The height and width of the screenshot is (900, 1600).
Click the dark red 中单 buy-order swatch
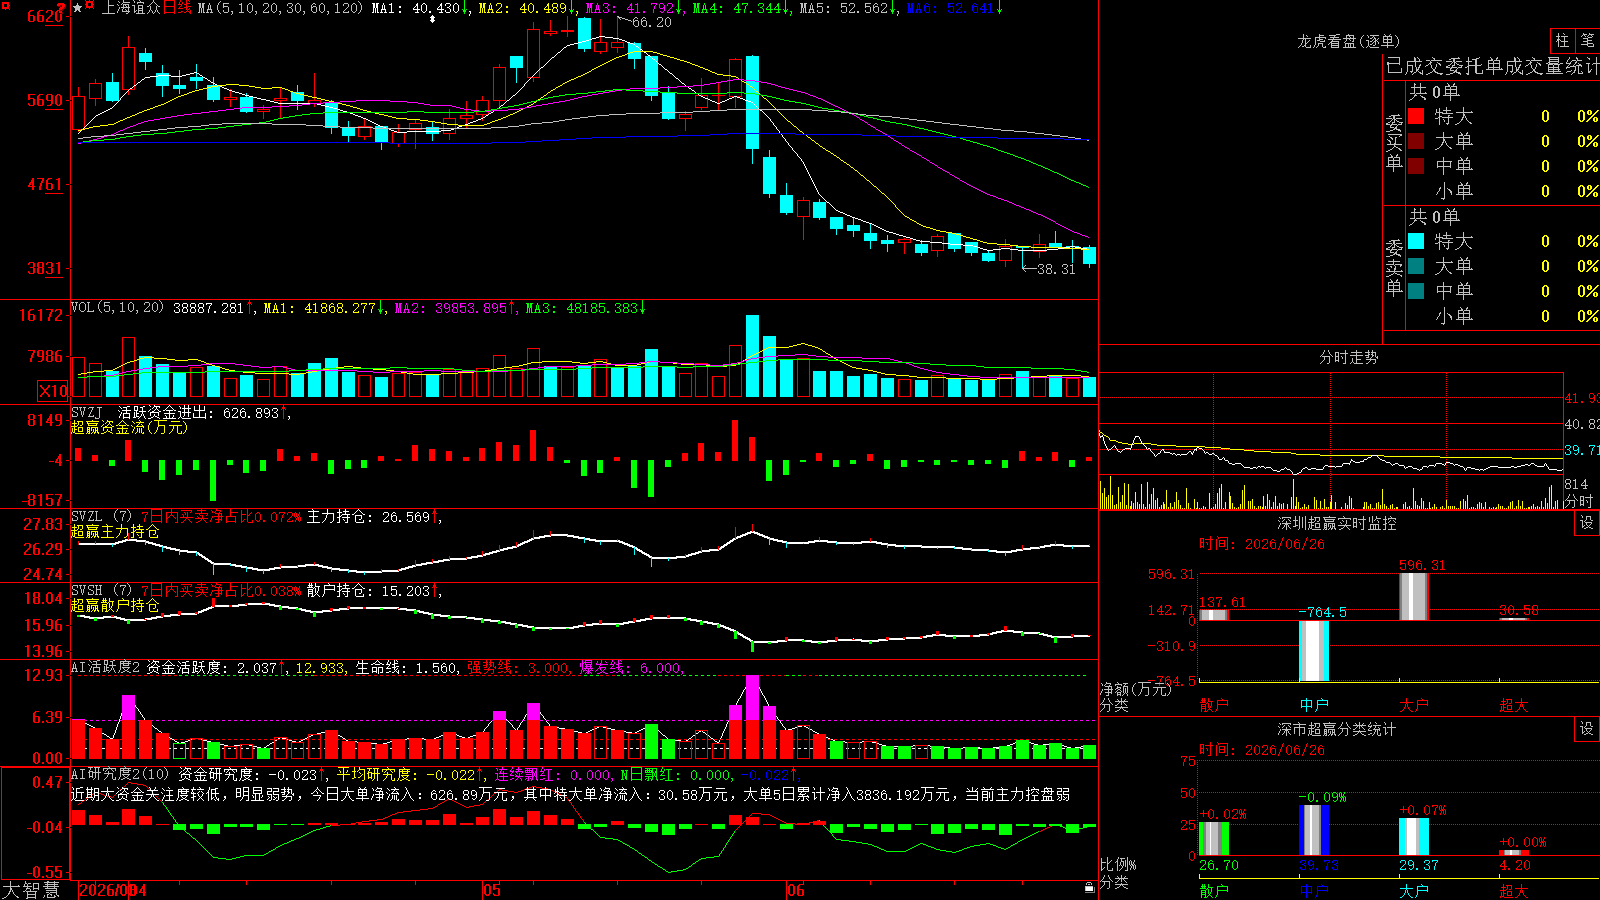click(1416, 166)
